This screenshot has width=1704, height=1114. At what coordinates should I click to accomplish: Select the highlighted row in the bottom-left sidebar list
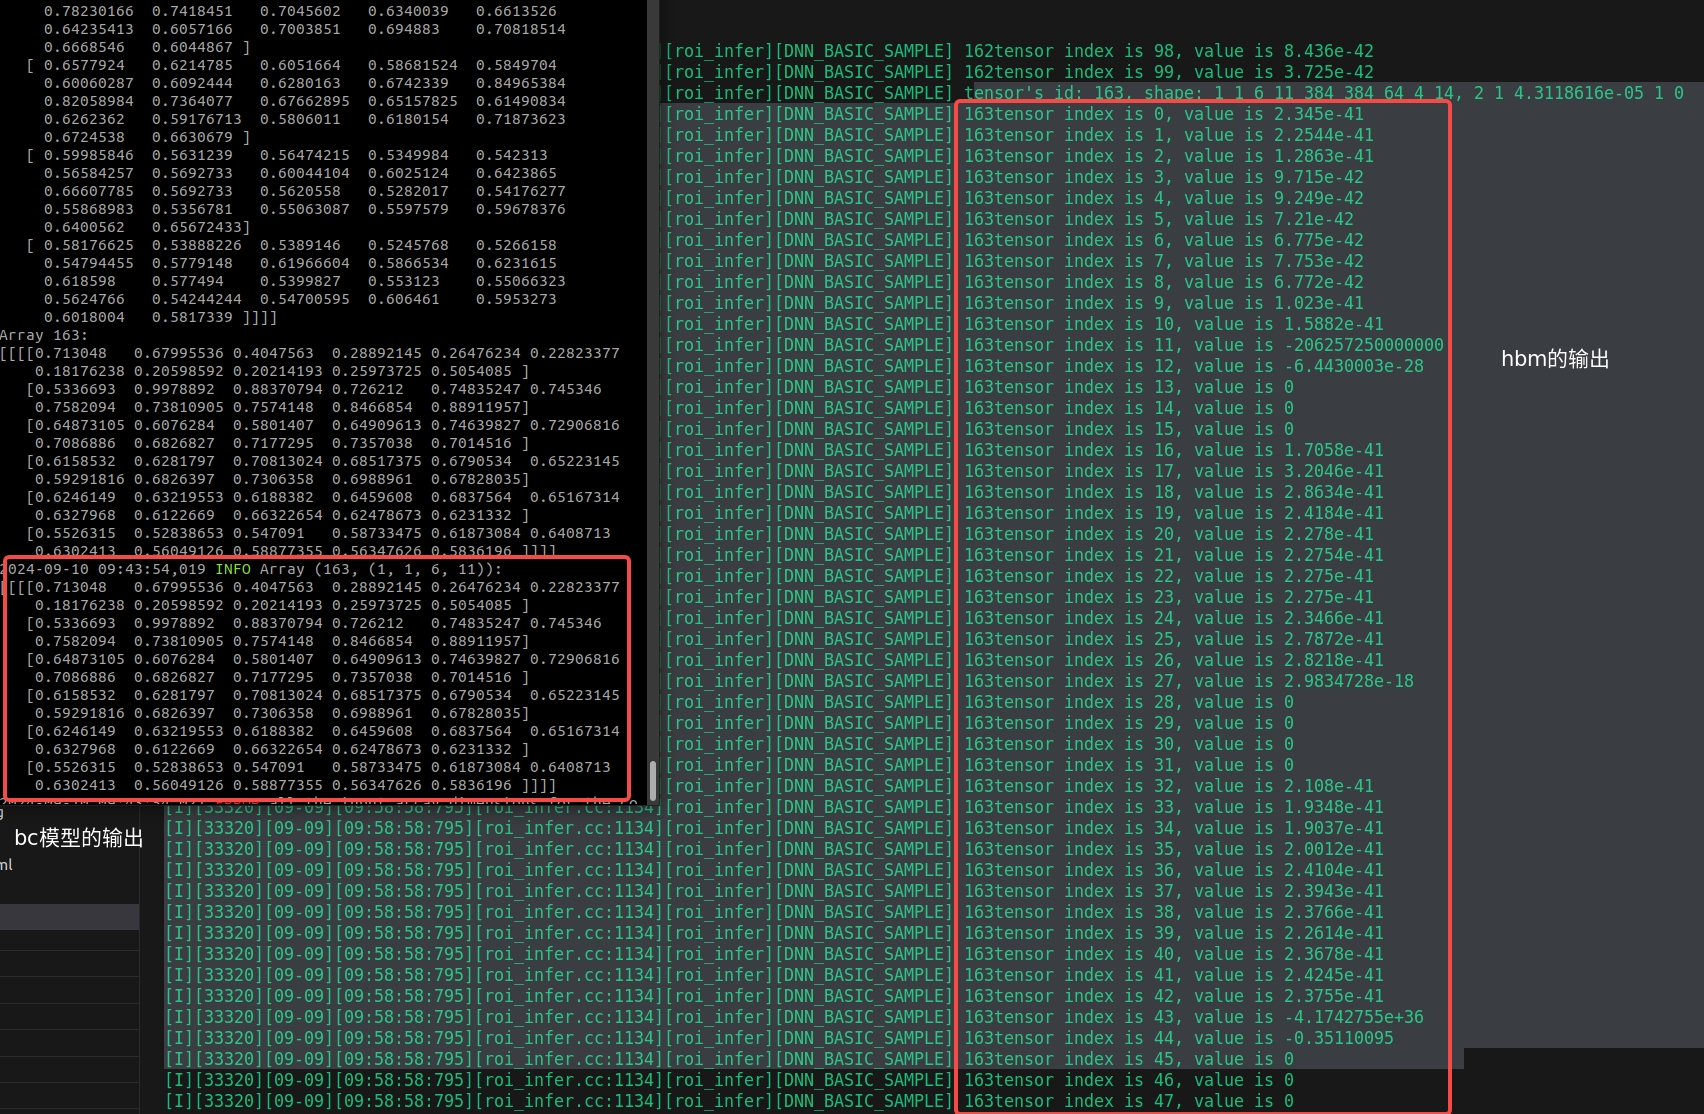coord(69,917)
